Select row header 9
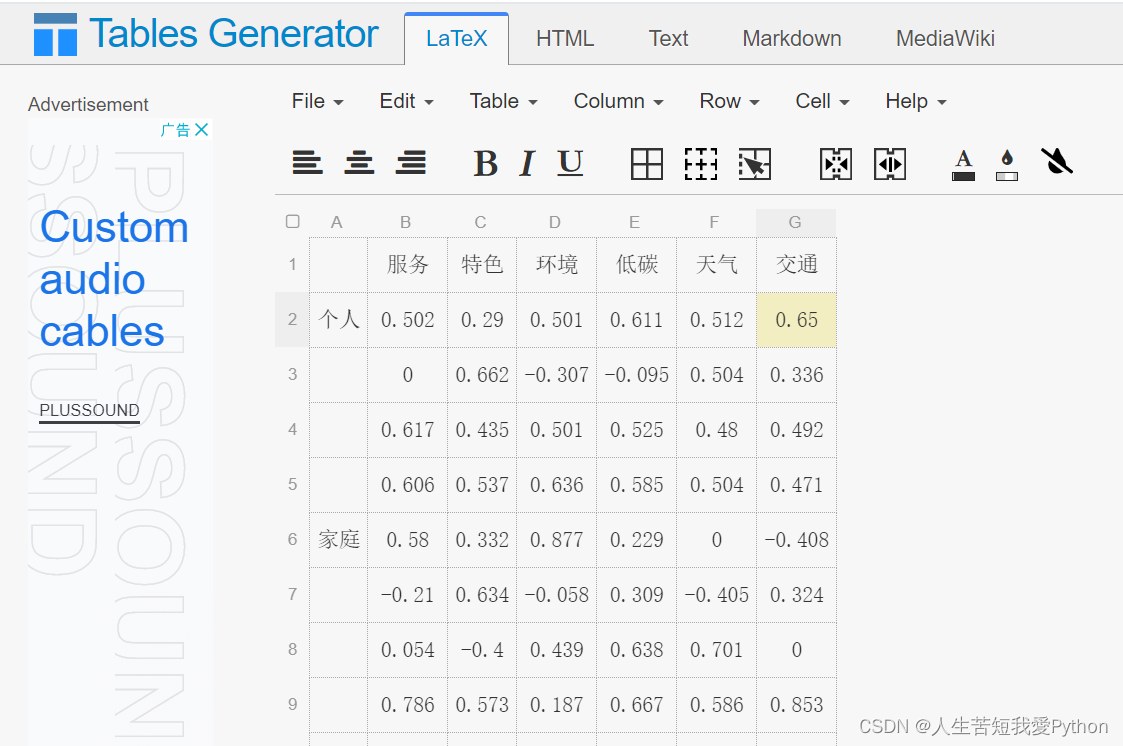The height and width of the screenshot is (746, 1123). [x=292, y=704]
